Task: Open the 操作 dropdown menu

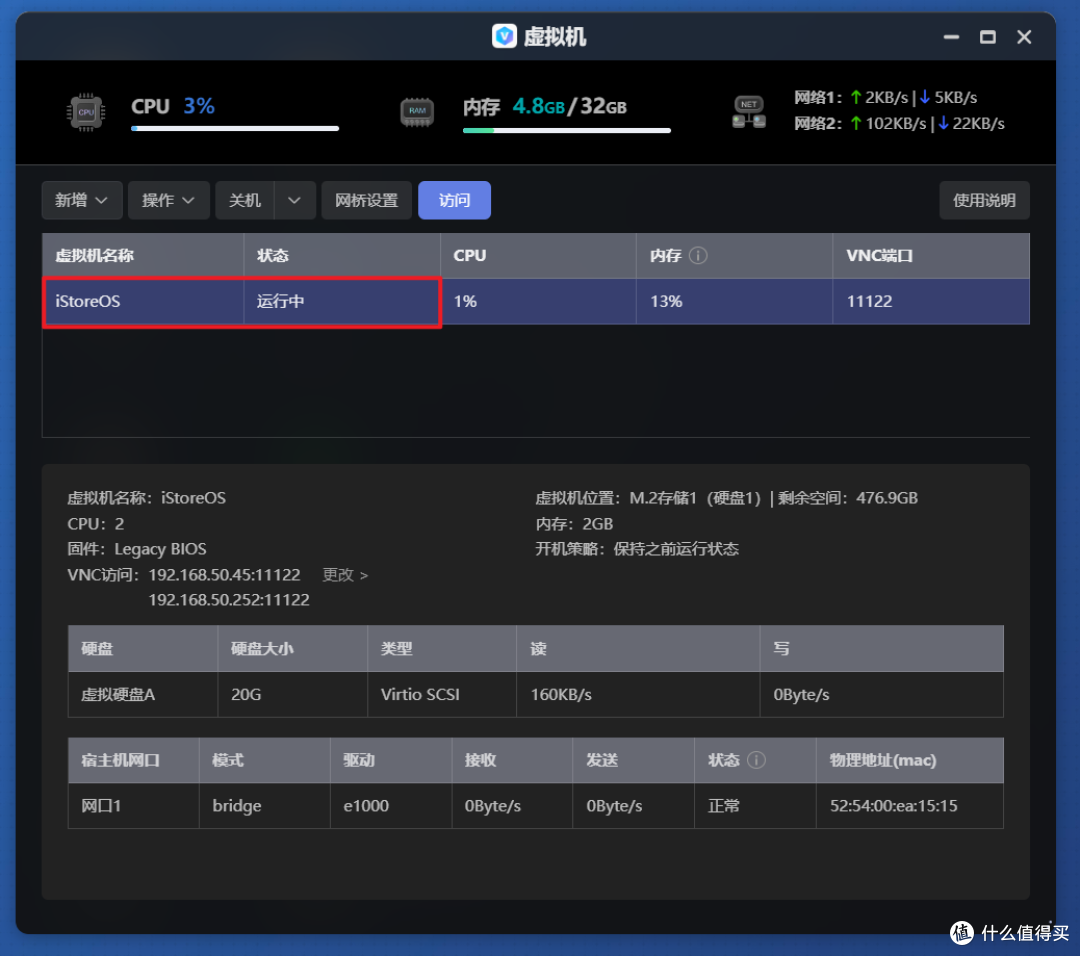Action: (169, 200)
